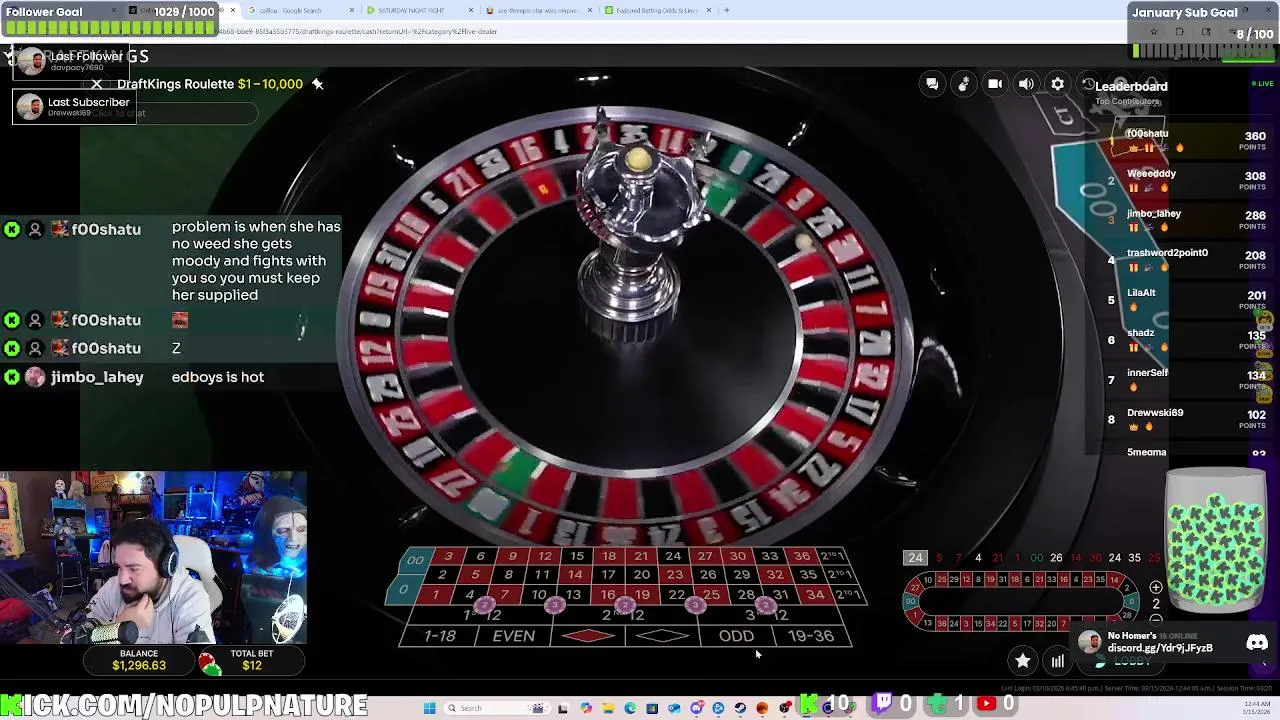Open Microsoft Edge from the taskbar
Image resolution: width=1280 pixels, height=720 pixels.
click(630, 708)
